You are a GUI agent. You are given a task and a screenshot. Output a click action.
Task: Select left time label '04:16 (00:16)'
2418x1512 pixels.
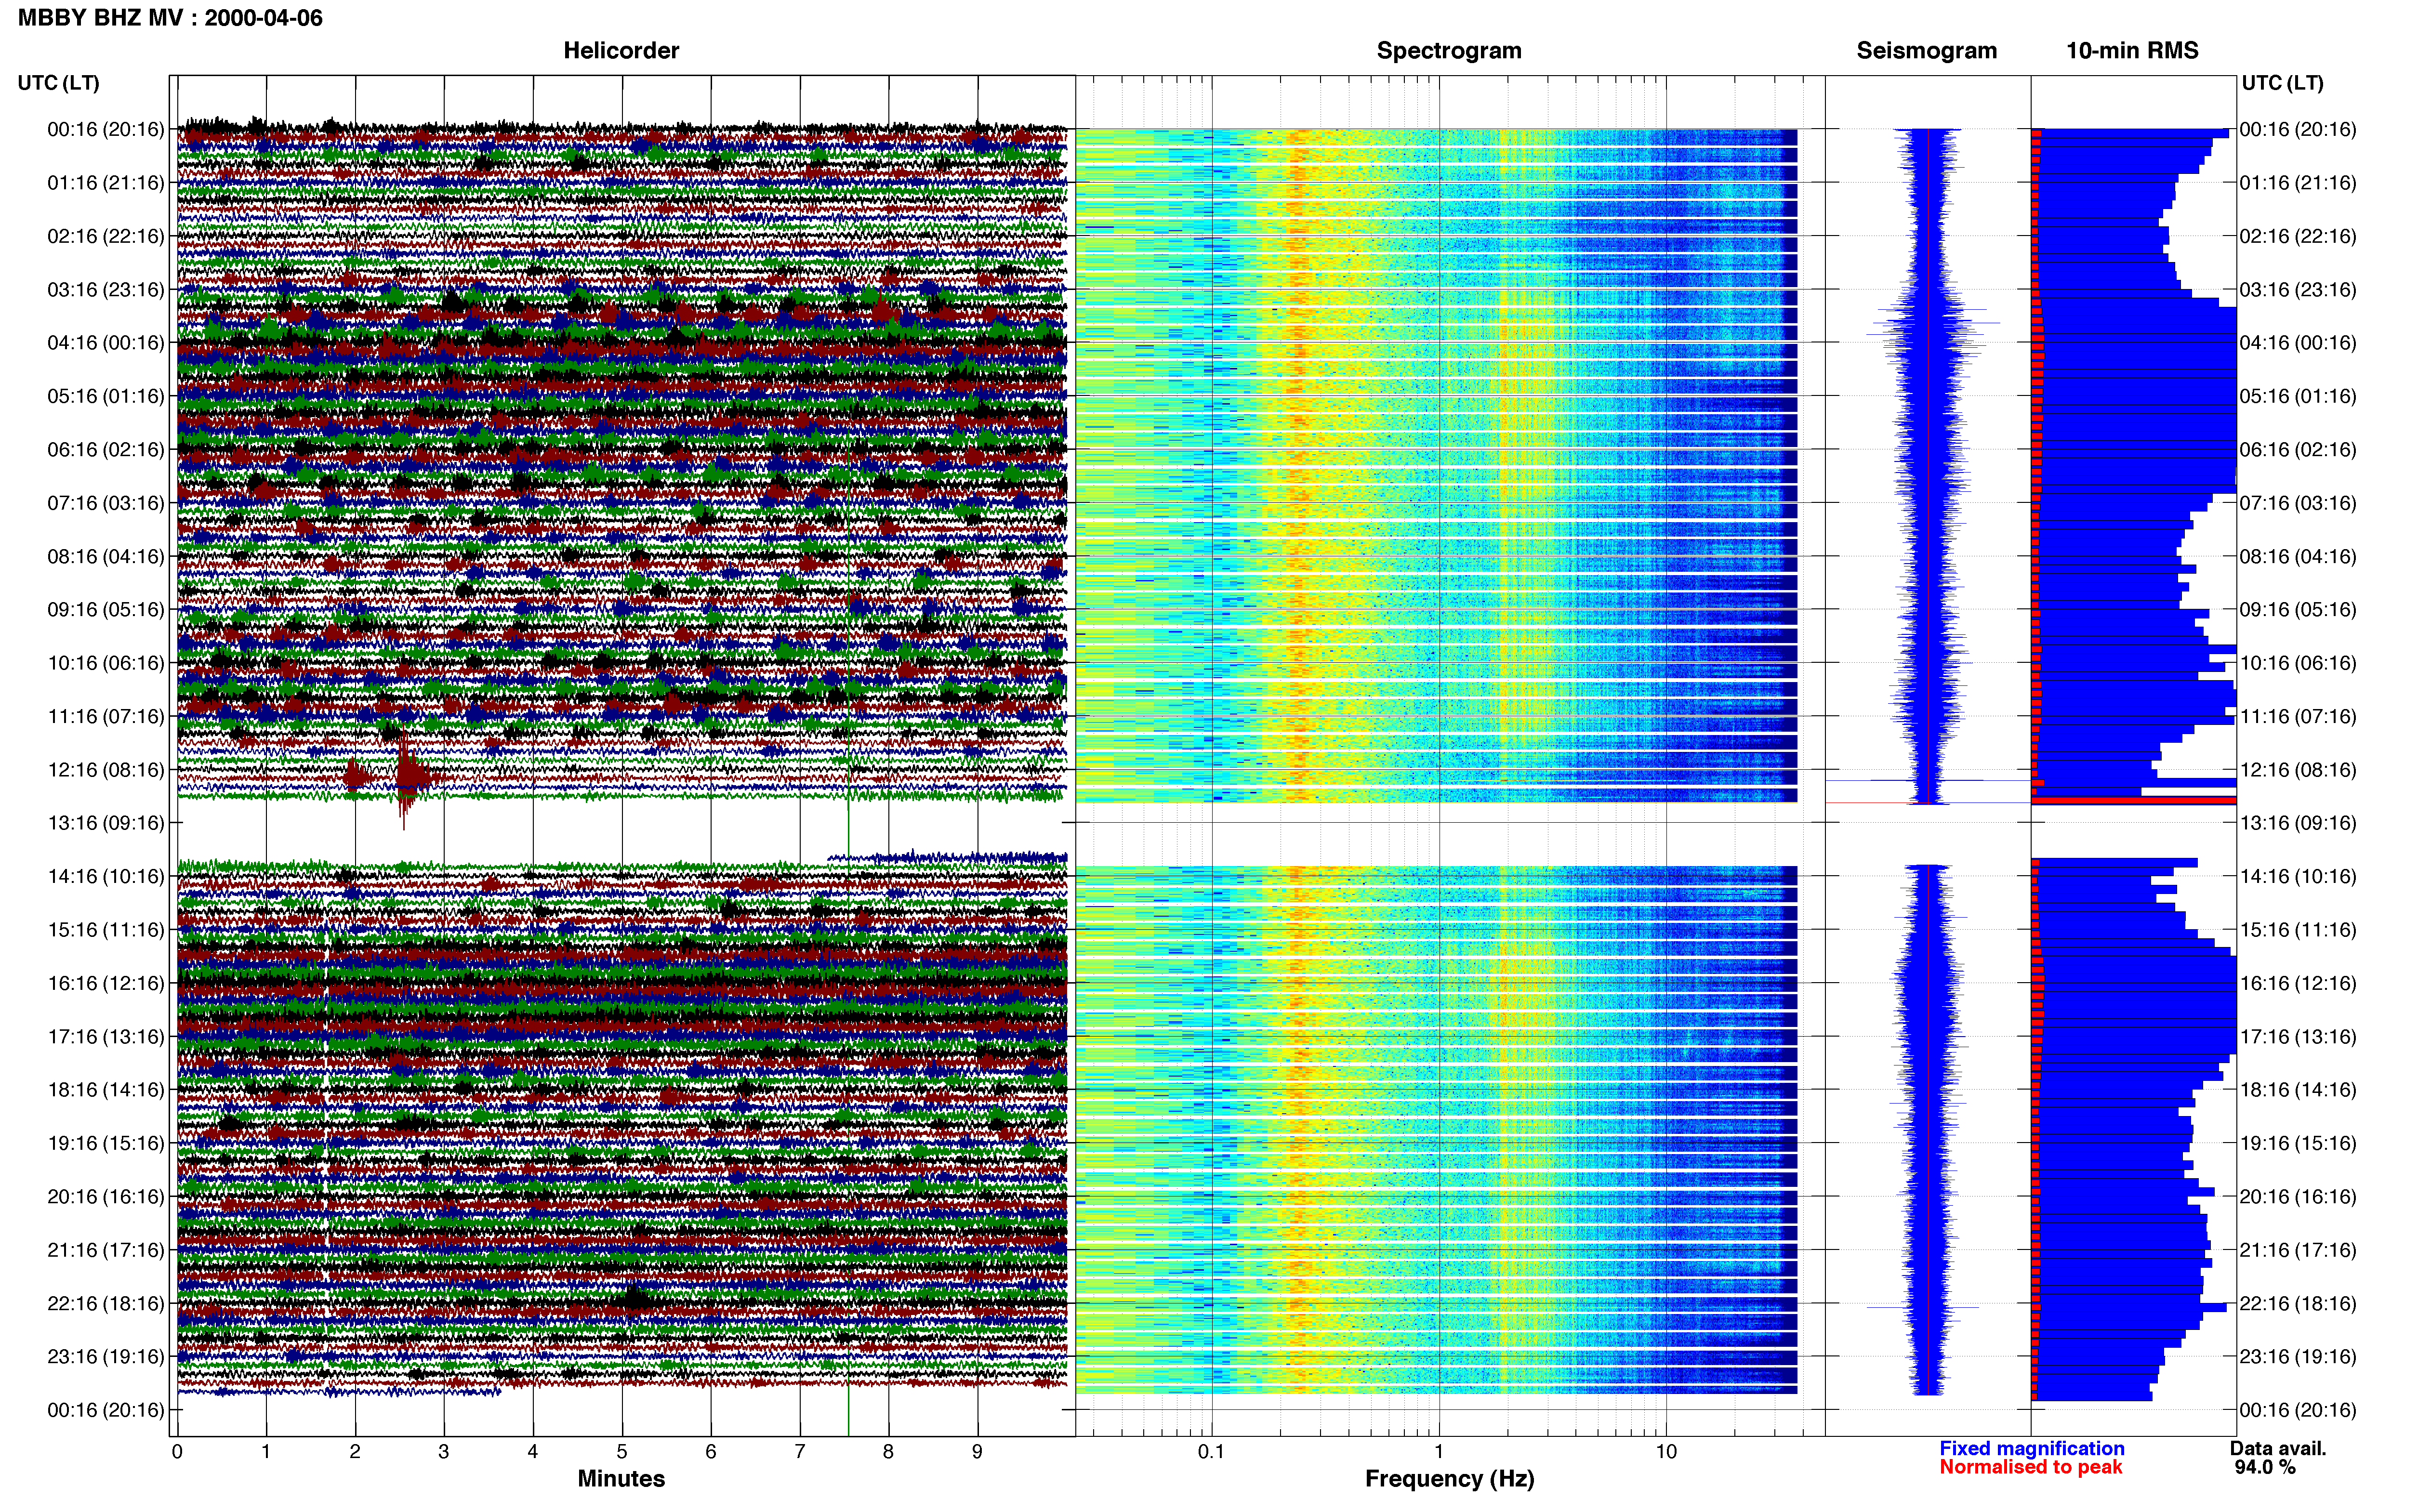coord(106,343)
